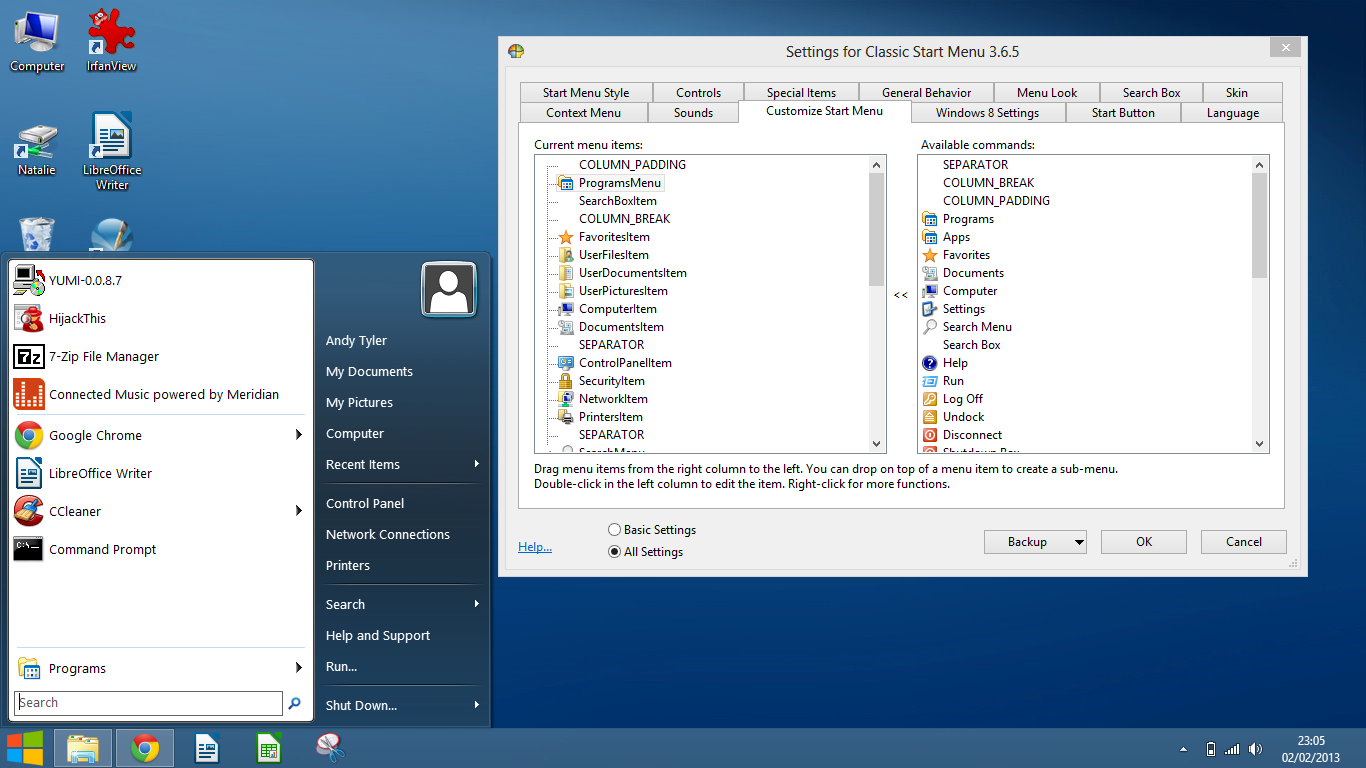Click the search magnifier icon beside start search box

[294, 703]
